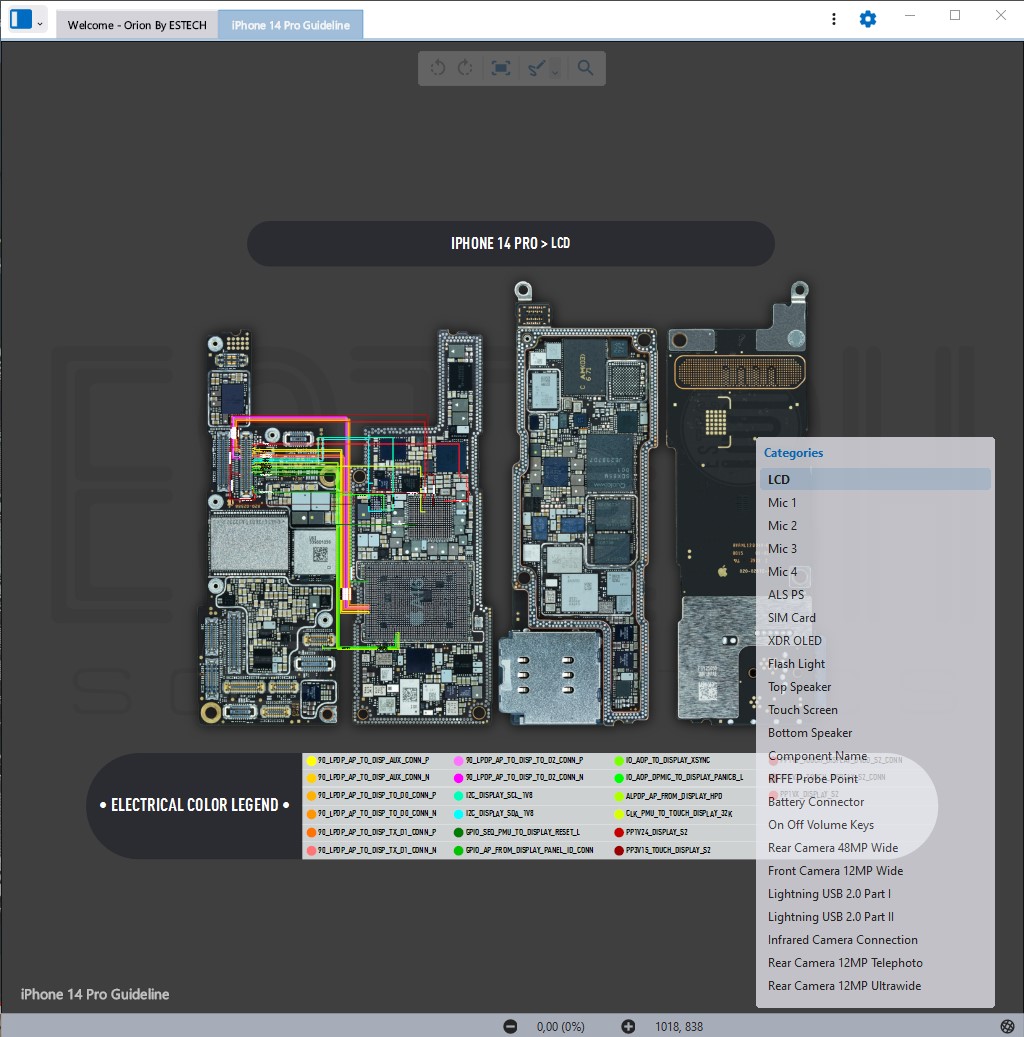Click the 0,00 (0%) zoom level value
The width and height of the screenshot is (1024, 1037).
coord(560,1026)
